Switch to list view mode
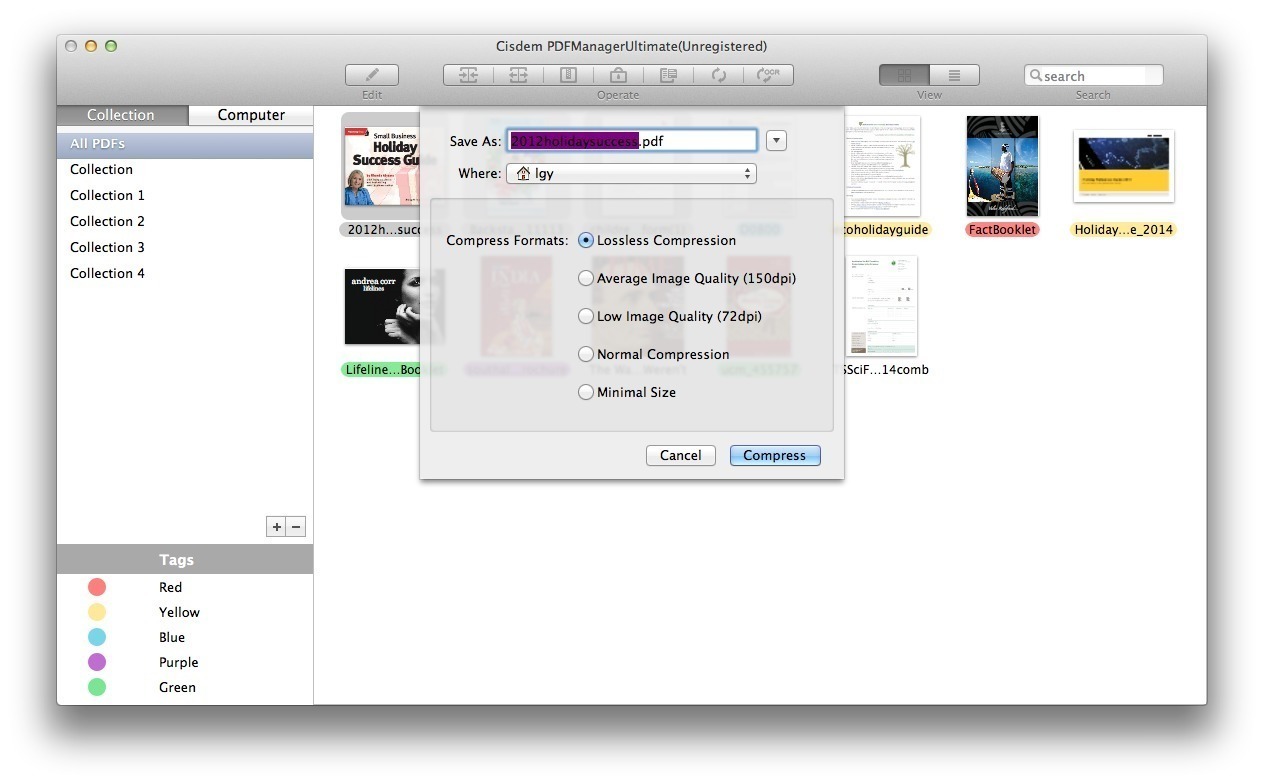 click(953, 74)
